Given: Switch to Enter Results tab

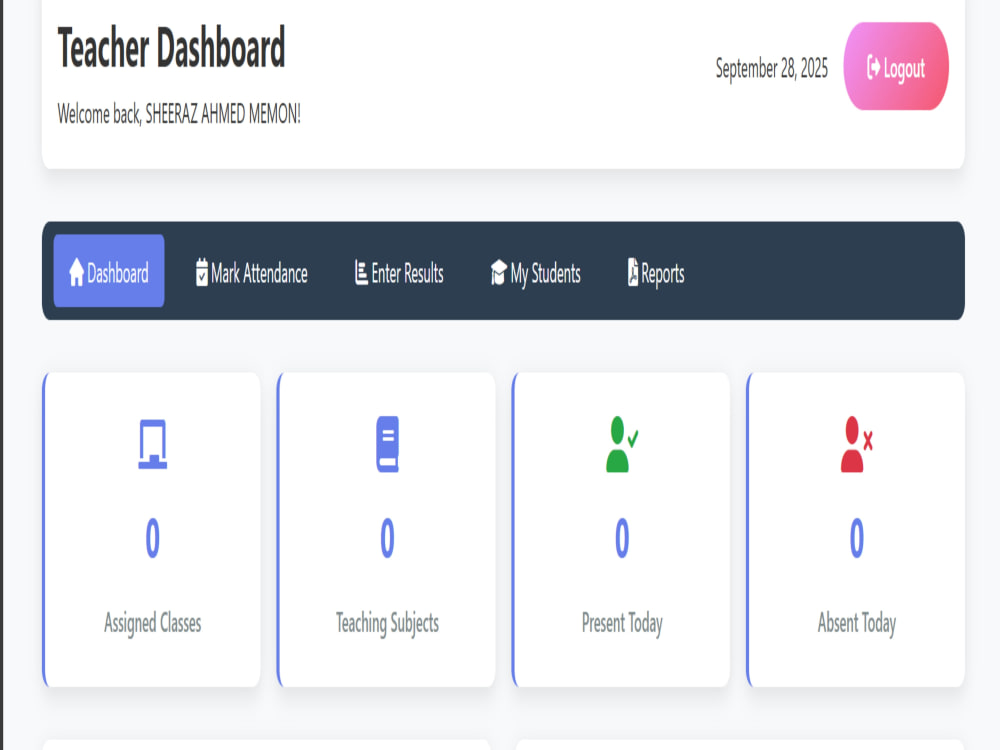Looking at the screenshot, I should coord(399,272).
